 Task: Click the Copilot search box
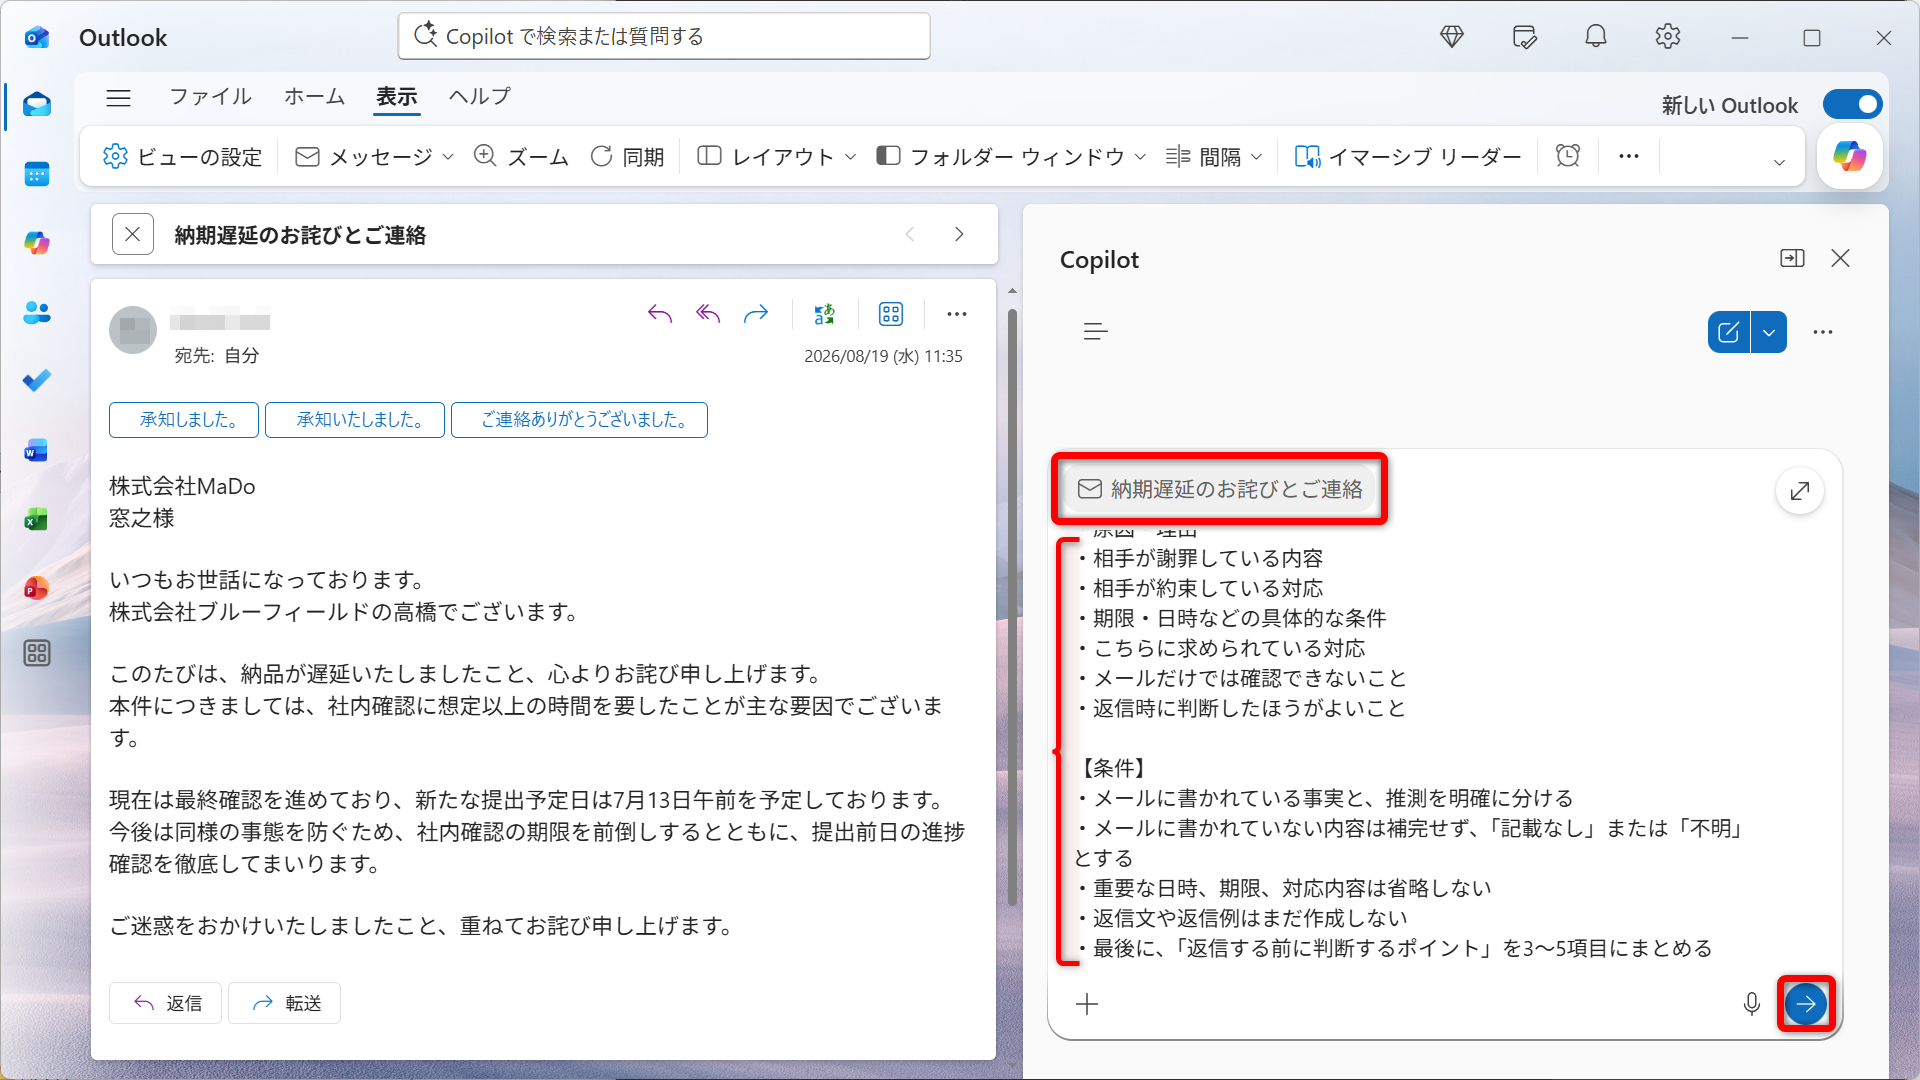pyautogui.click(x=664, y=37)
